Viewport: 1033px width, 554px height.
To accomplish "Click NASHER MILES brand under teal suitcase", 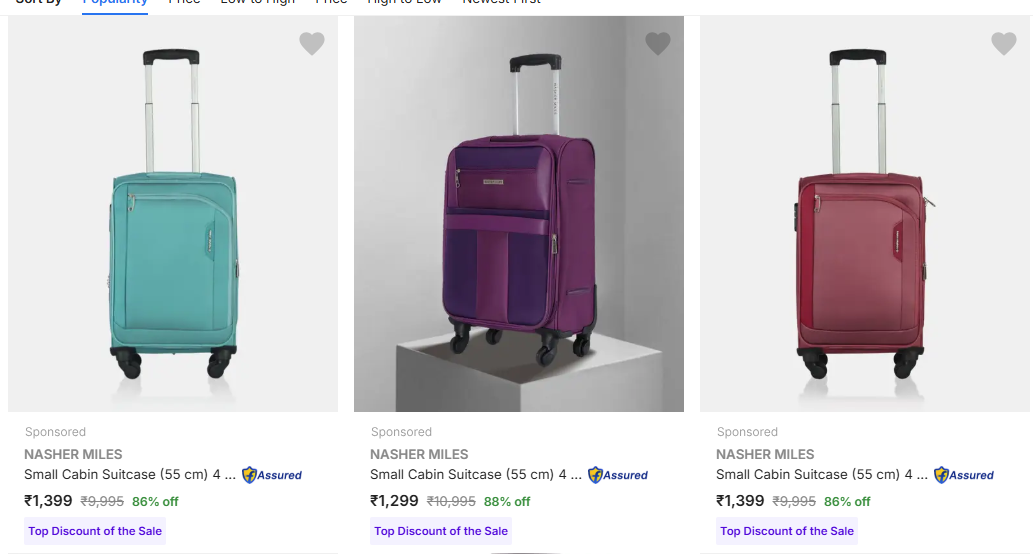I will [x=73, y=454].
